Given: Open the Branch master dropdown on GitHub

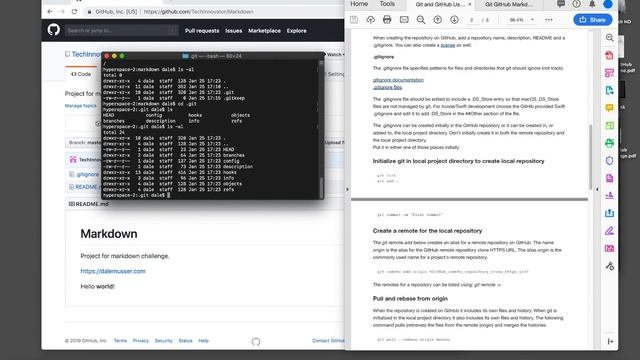Looking at the screenshot, I should coord(84,142).
